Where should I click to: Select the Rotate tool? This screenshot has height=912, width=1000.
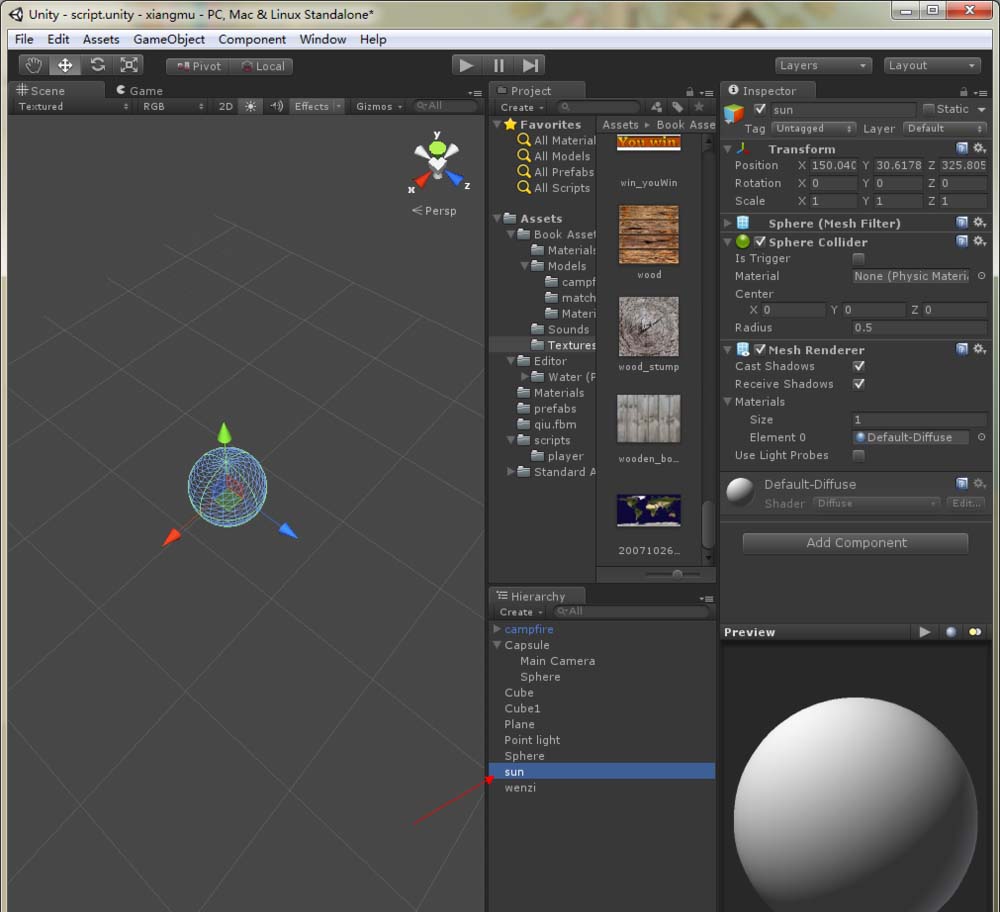tap(98, 65)
